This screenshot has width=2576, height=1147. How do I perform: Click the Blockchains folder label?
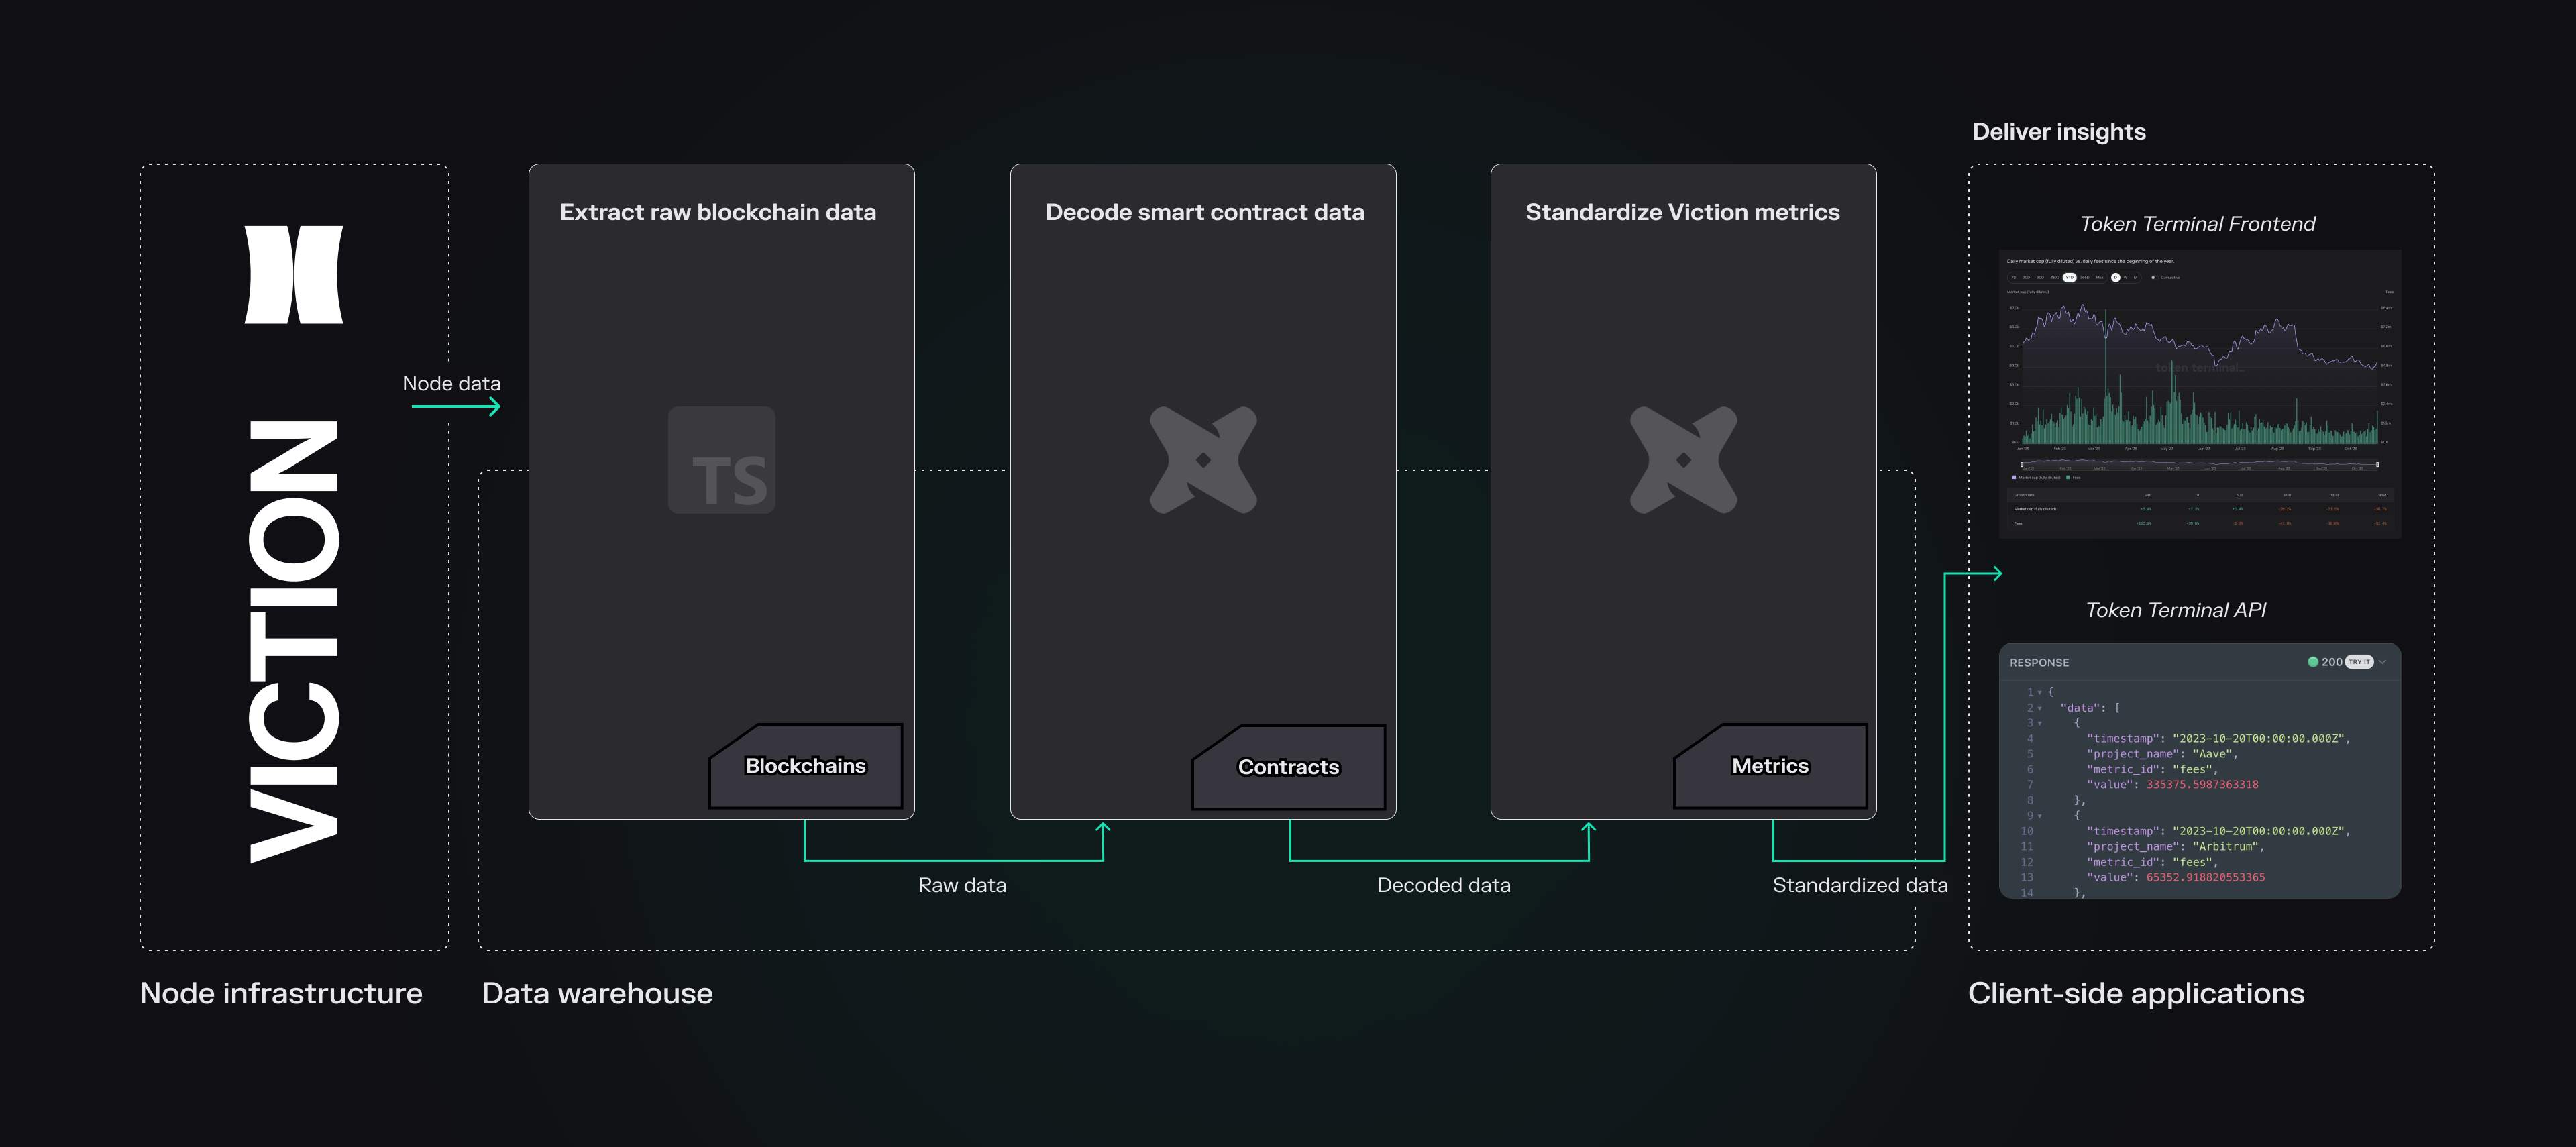coord(805,766)
